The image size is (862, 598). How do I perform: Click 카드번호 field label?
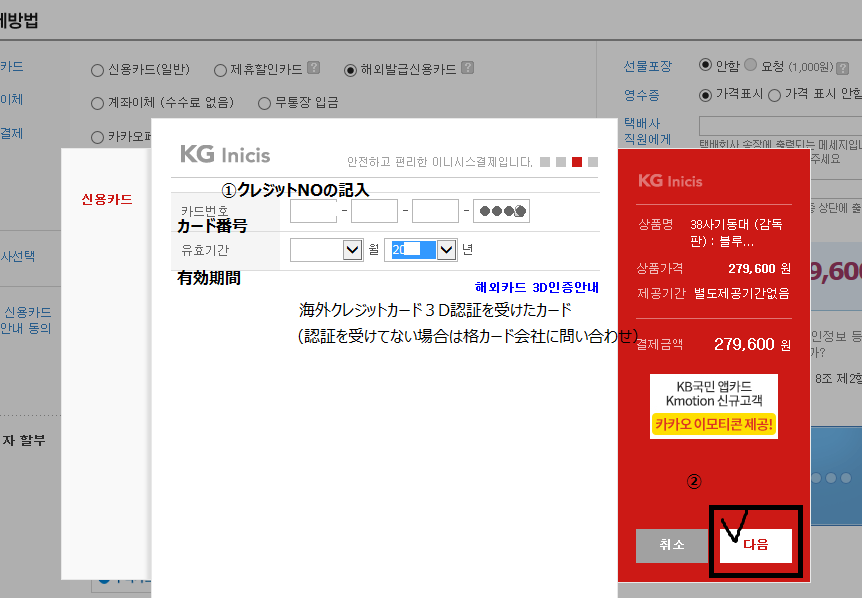[x=205, y=211]
